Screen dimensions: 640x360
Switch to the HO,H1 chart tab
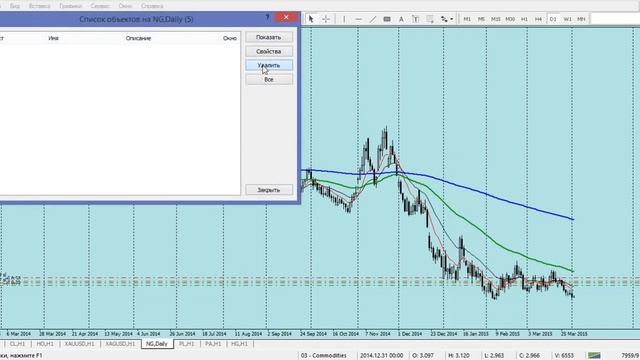coord(45,344)
